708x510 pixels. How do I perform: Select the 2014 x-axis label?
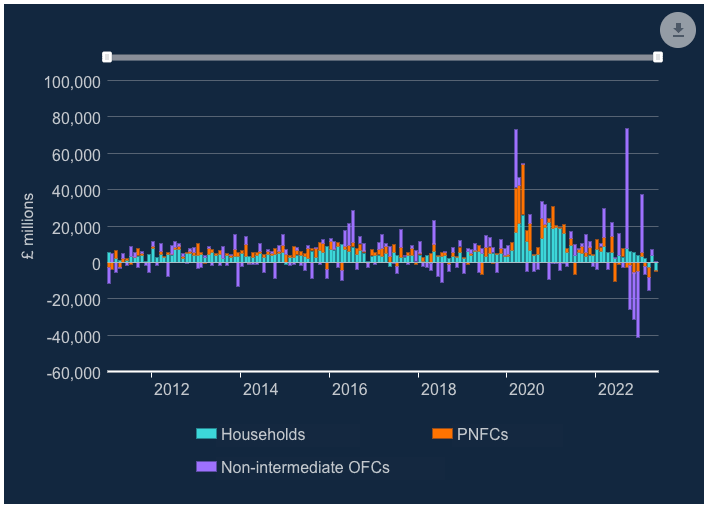click(260, 389)
